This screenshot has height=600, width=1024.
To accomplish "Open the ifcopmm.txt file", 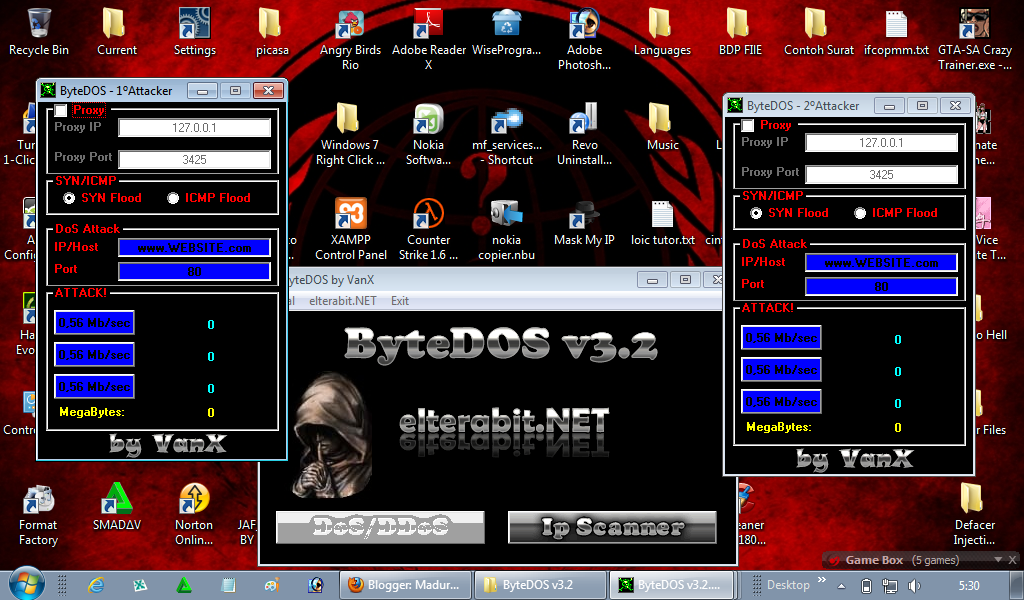I will point(896,32).
